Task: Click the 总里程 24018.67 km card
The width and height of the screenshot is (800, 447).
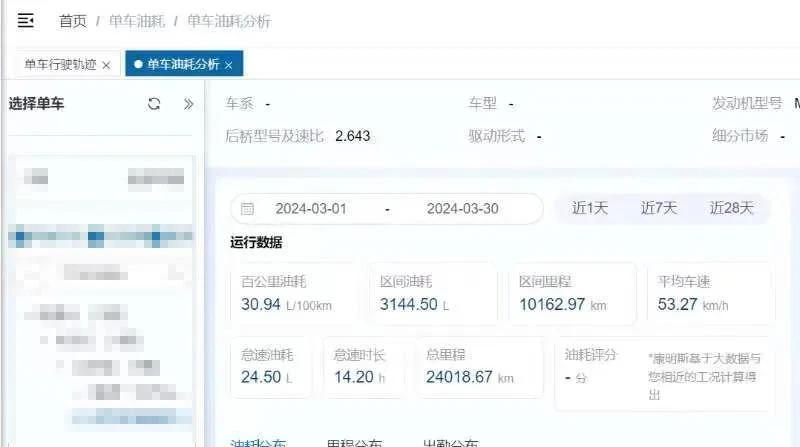Action: (479, 367)
